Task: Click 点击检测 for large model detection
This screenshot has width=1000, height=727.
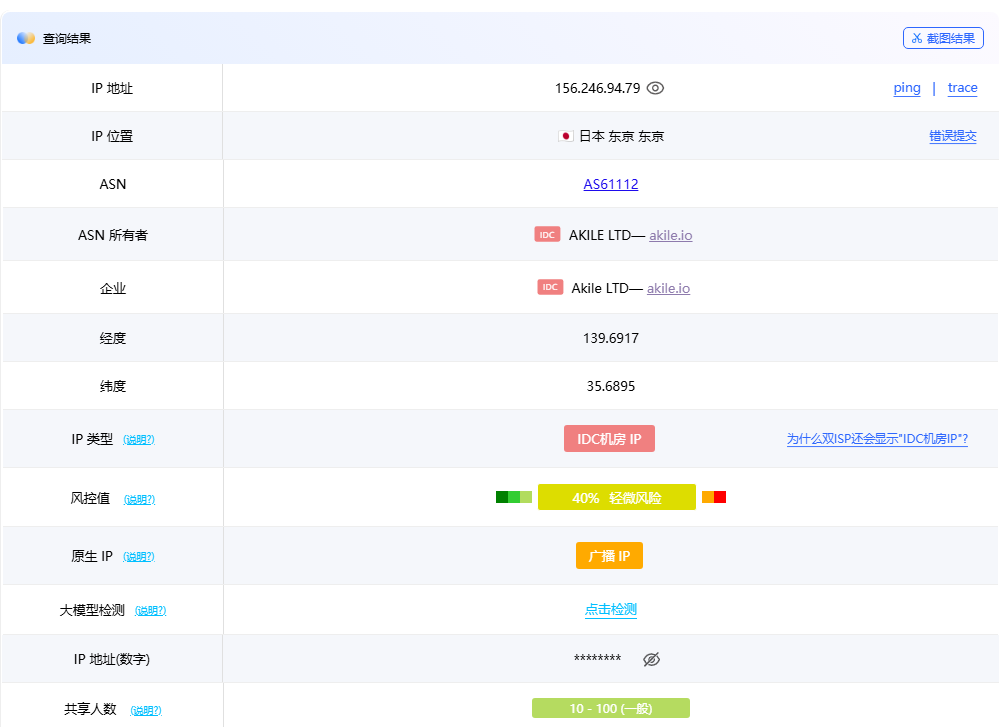Action: tap(611, 610)
